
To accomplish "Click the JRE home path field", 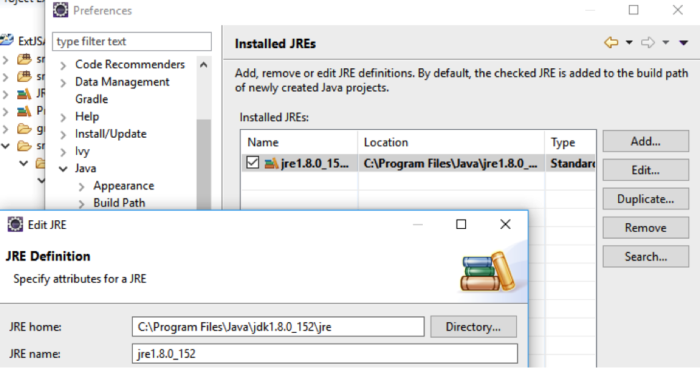I will tap(278, 327).
